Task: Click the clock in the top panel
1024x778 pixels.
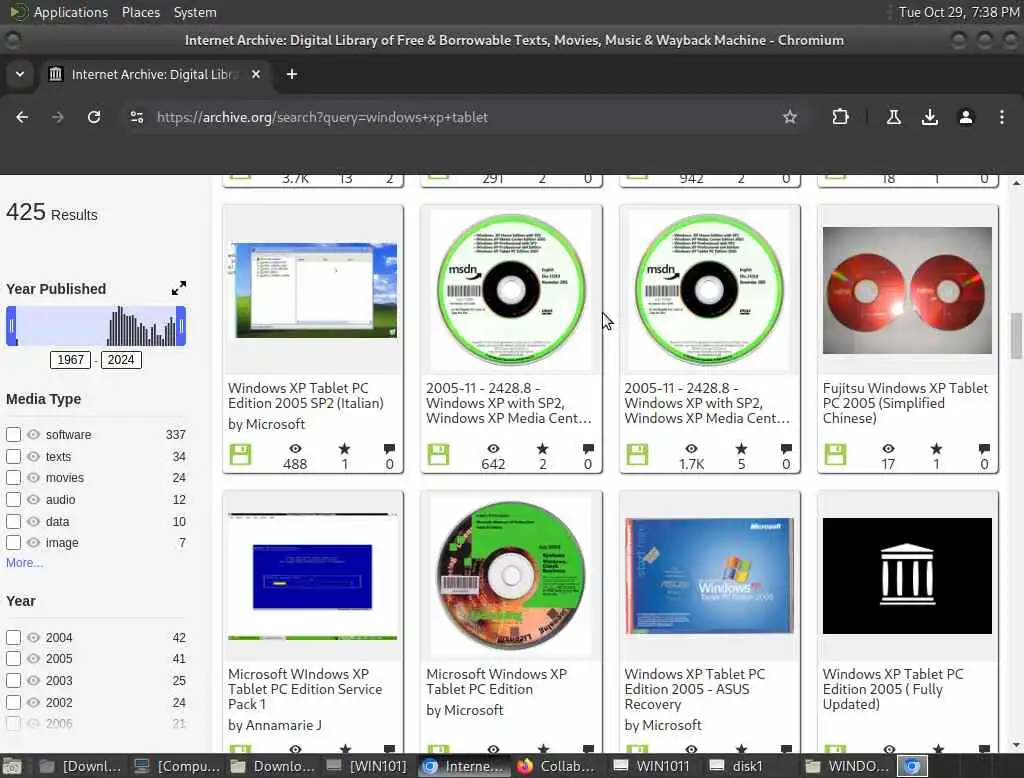Action: [959, 12]
